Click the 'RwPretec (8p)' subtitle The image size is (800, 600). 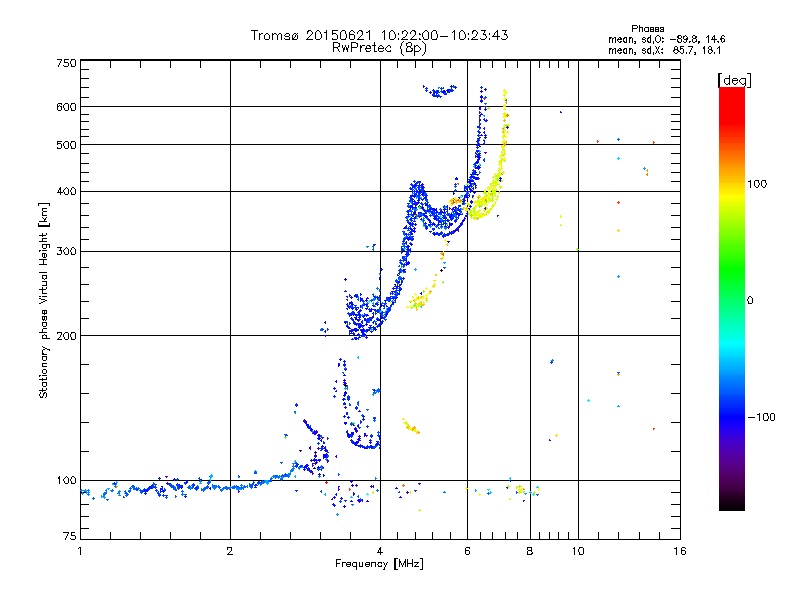(x=379, y=48)
